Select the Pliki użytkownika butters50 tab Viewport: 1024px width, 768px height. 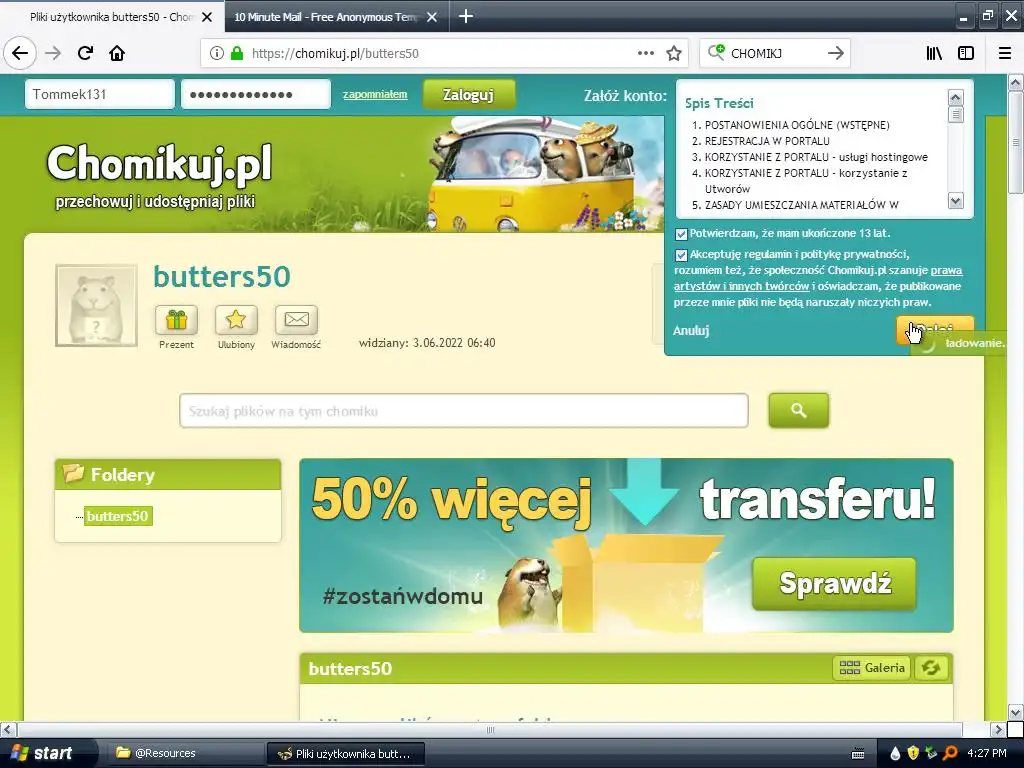click(x=112, y=17)
